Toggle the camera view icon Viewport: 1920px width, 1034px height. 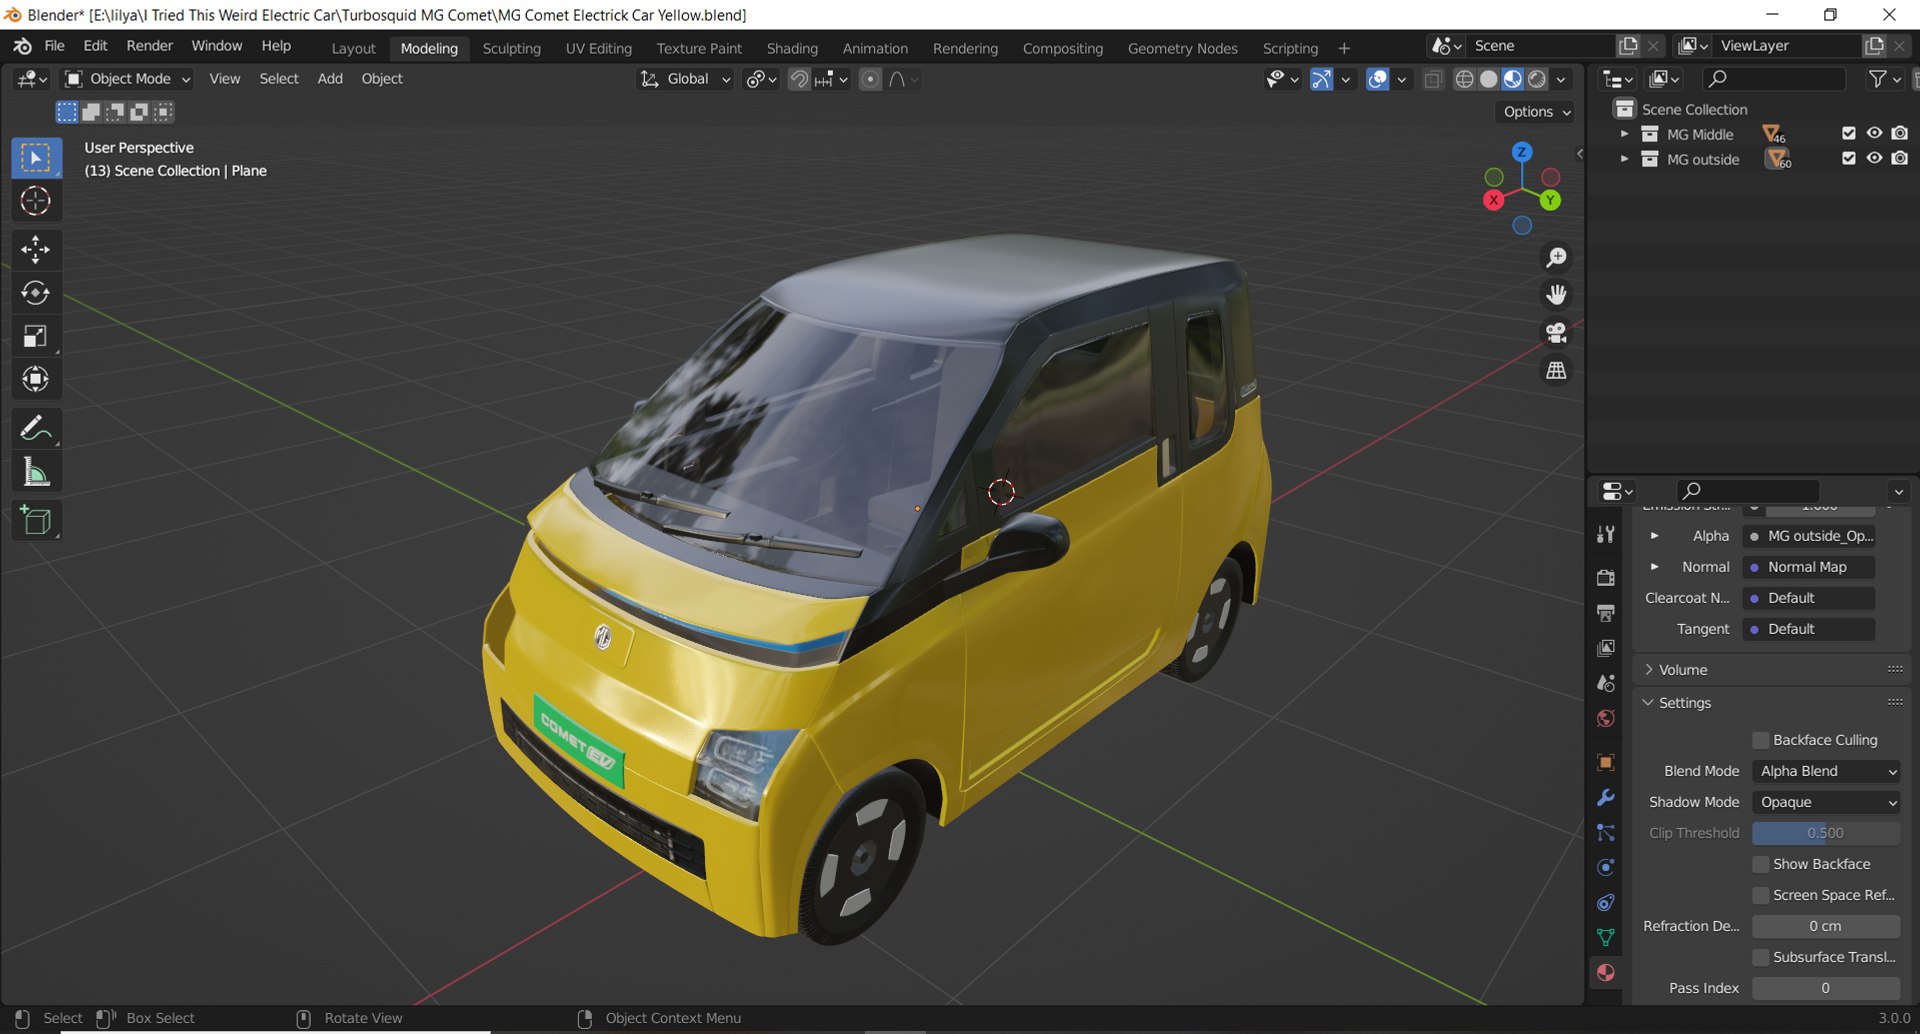(x=1556, y=333)
